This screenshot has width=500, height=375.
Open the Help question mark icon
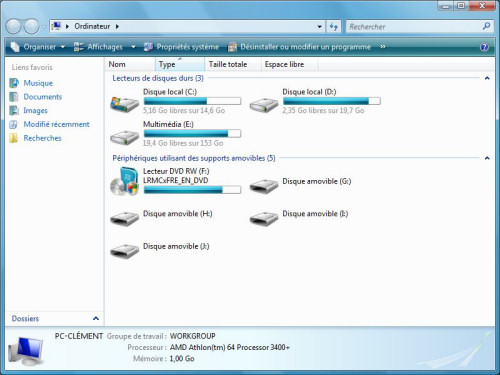tap(484, 47)
